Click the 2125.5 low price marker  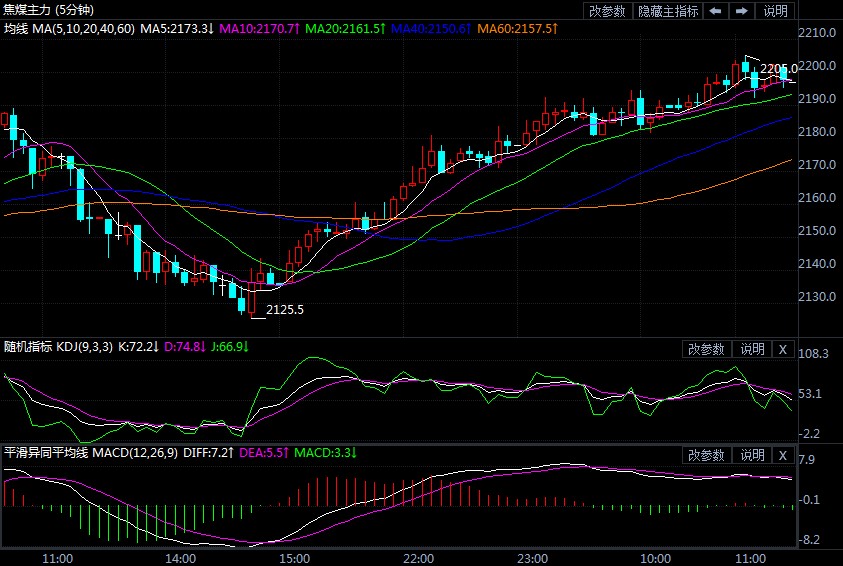coord(285,310)
